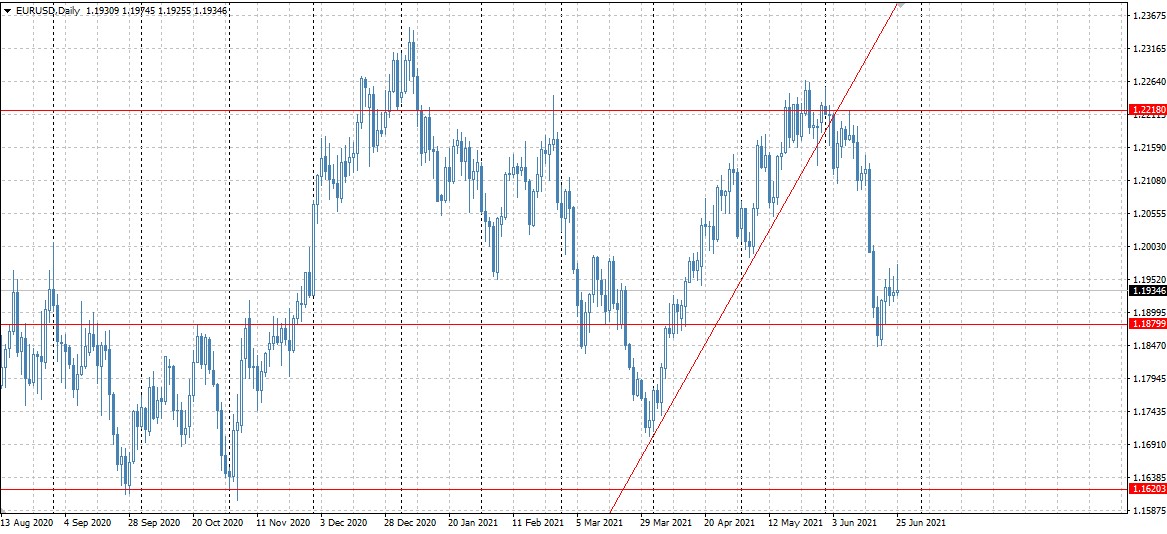Select the red 1.22180 price level tag
Viewport: 1167px width, 534px height.
pyautogui.click(x=1148, y=110)
